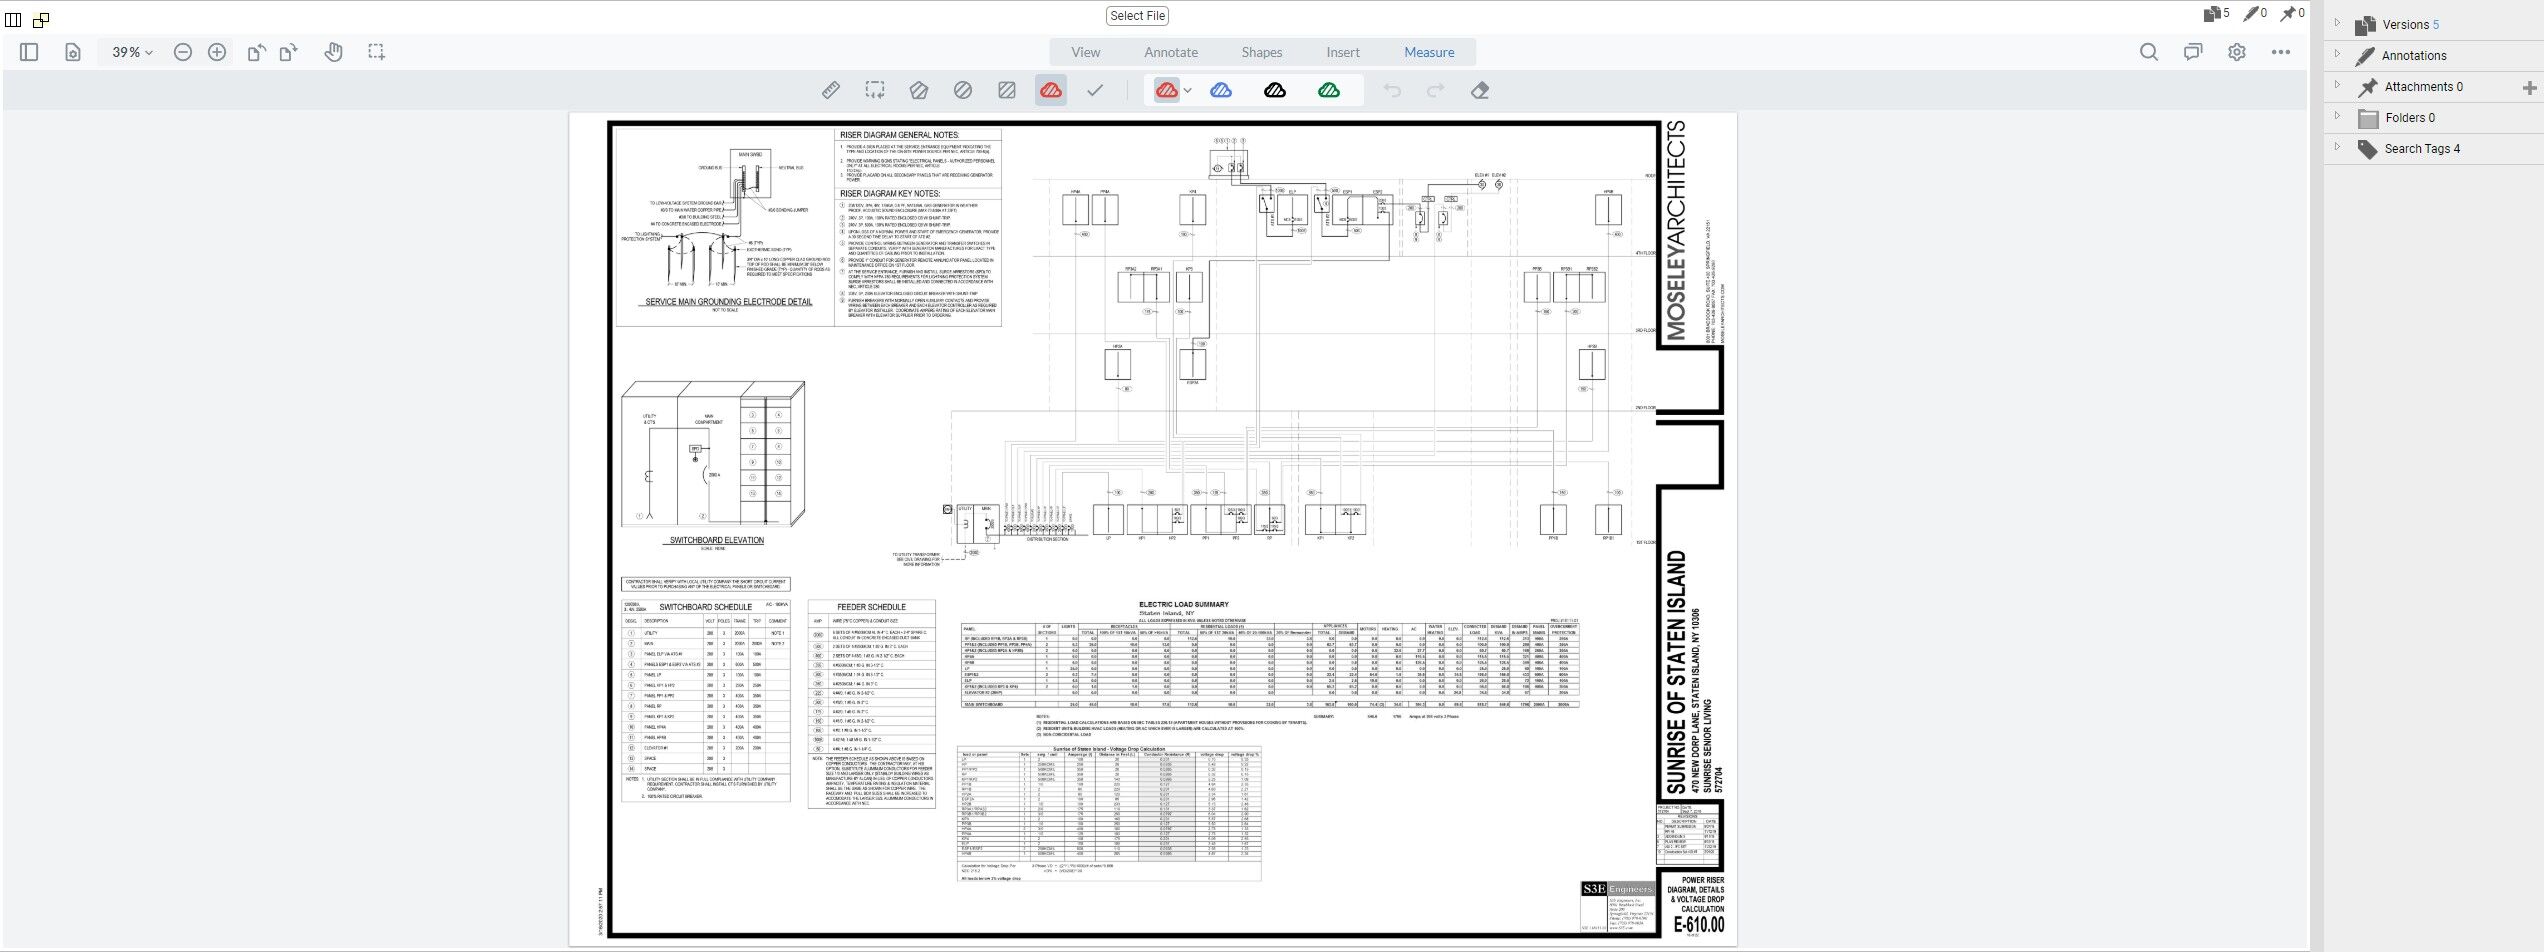Open the search magnifier
The image size is (2544, 952).
pyautogui.click(x=2149, y=52)
